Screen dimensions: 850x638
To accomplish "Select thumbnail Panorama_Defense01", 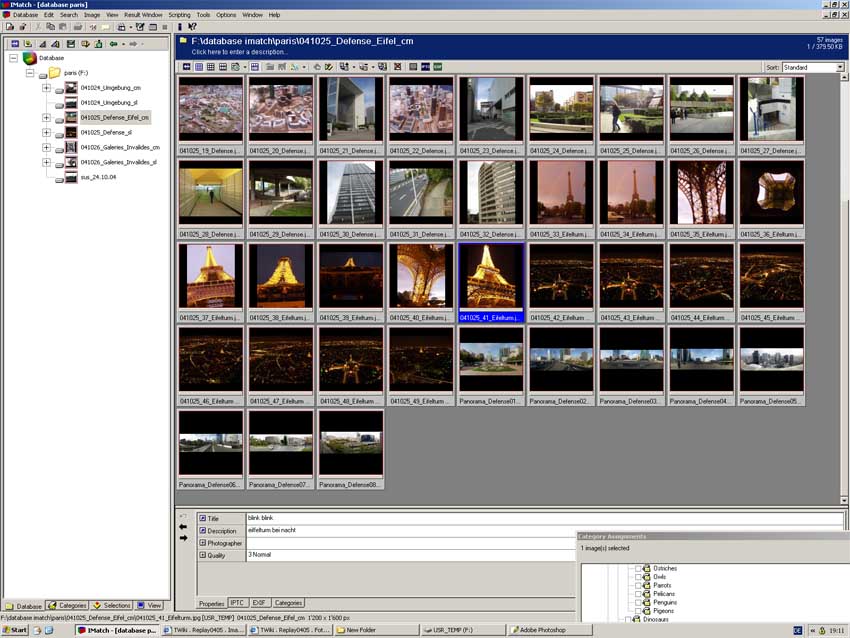I will coord(491,366).
